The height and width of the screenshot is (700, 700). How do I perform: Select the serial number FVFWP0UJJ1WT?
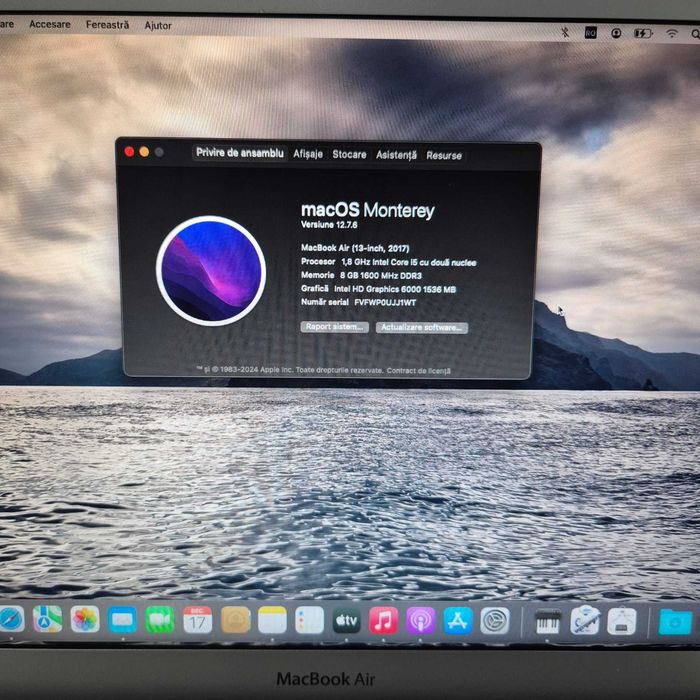[385, 303]
